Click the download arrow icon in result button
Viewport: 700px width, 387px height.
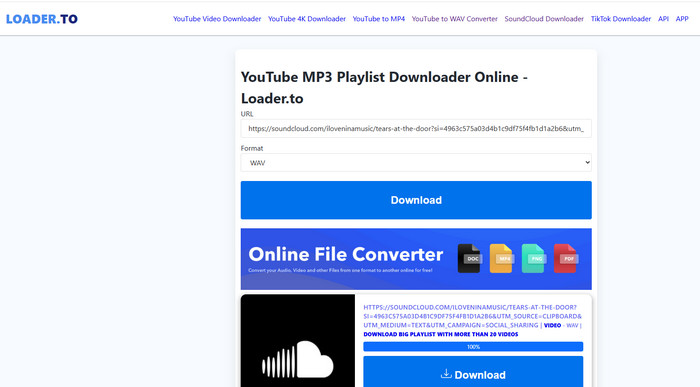coord(446,374)
